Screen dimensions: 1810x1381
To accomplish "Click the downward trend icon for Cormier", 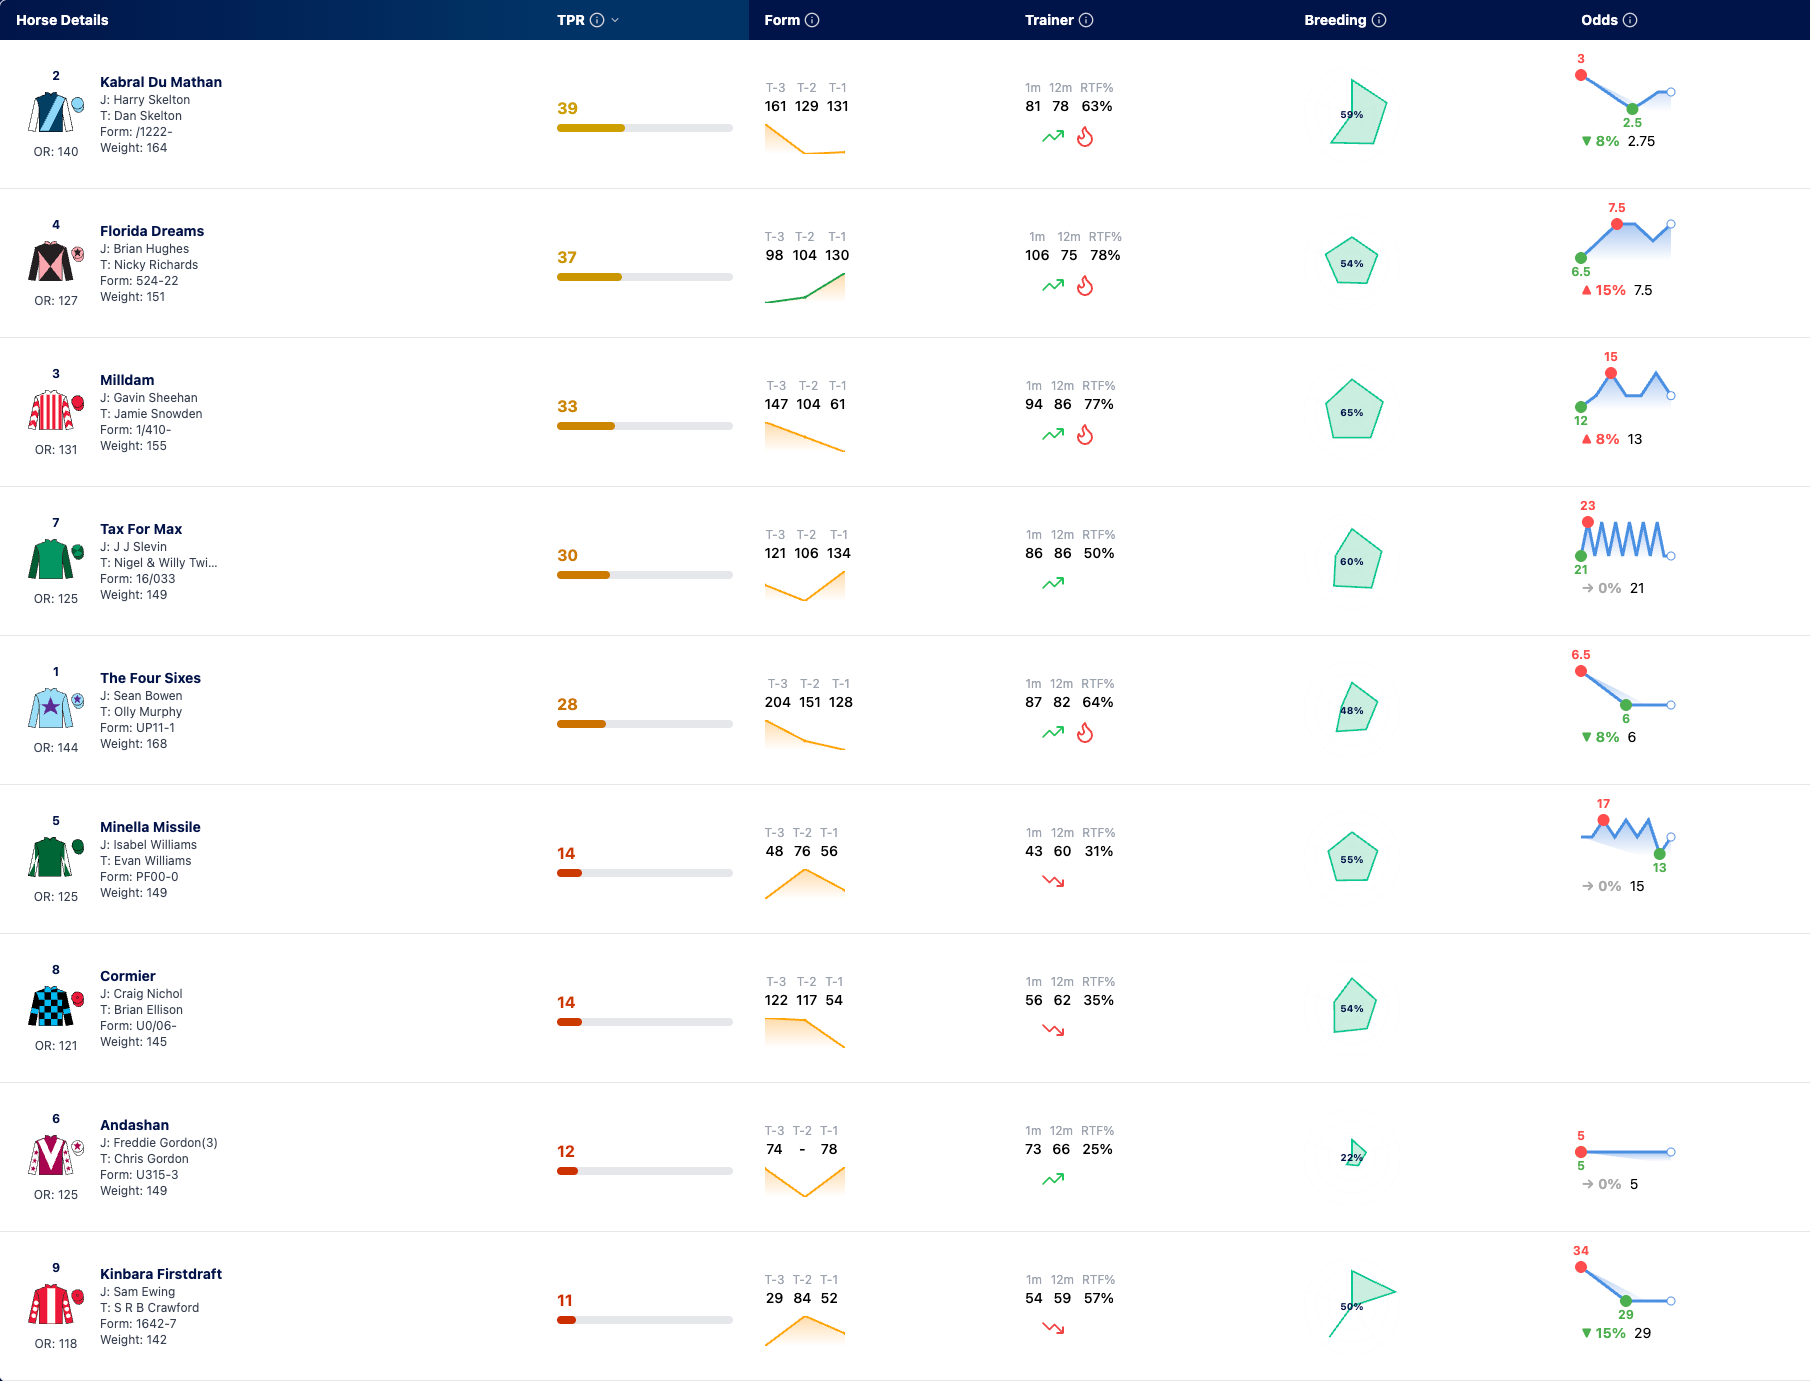I will click(x=1053, y=1030).
